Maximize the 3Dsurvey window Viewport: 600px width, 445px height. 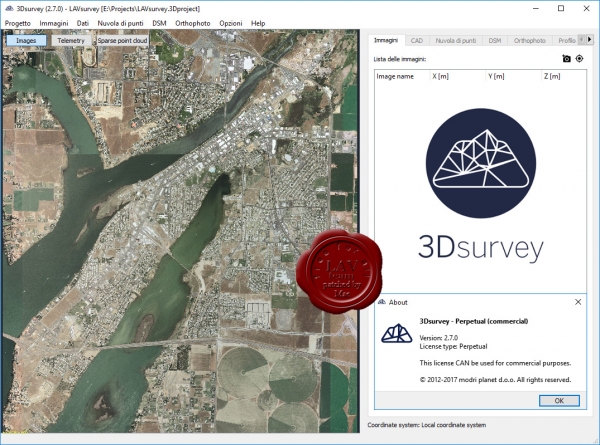tap(561, 8)
